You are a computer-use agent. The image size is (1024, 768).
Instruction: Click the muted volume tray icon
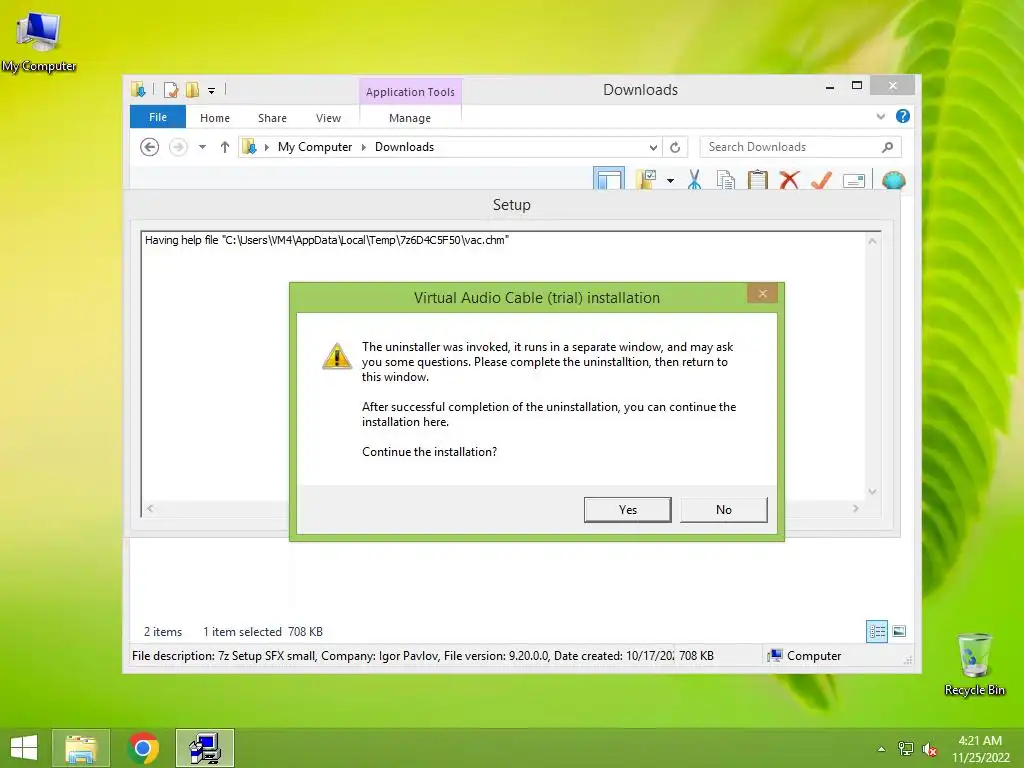point(929,749)
